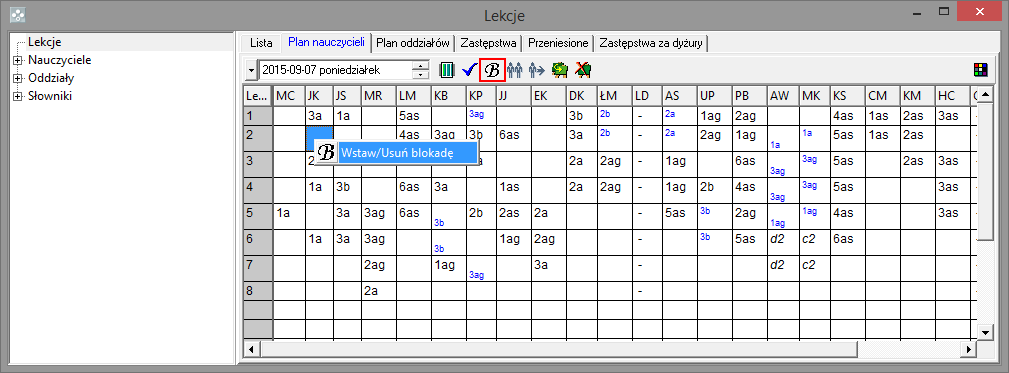The width and height of the screenshot is (1009, 373).
Task: Click cell 4as in PB row 4
Action: (750, 190)
